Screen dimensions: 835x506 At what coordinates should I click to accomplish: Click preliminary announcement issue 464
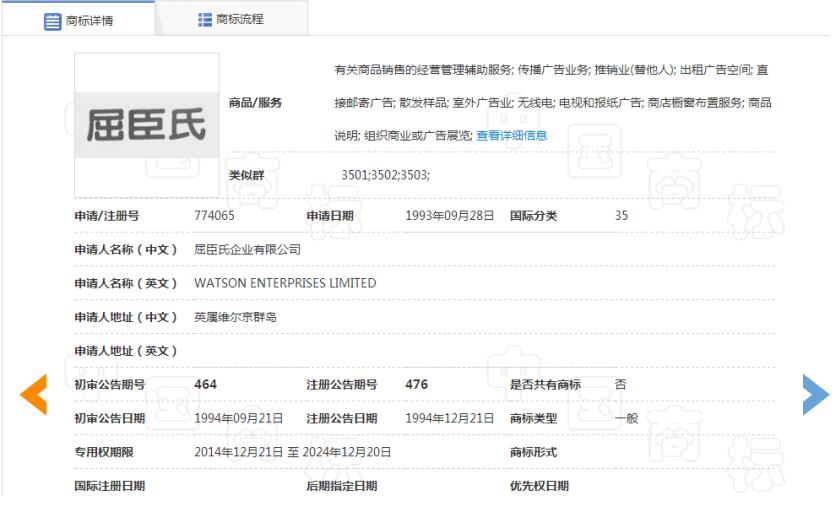[206, 384]
